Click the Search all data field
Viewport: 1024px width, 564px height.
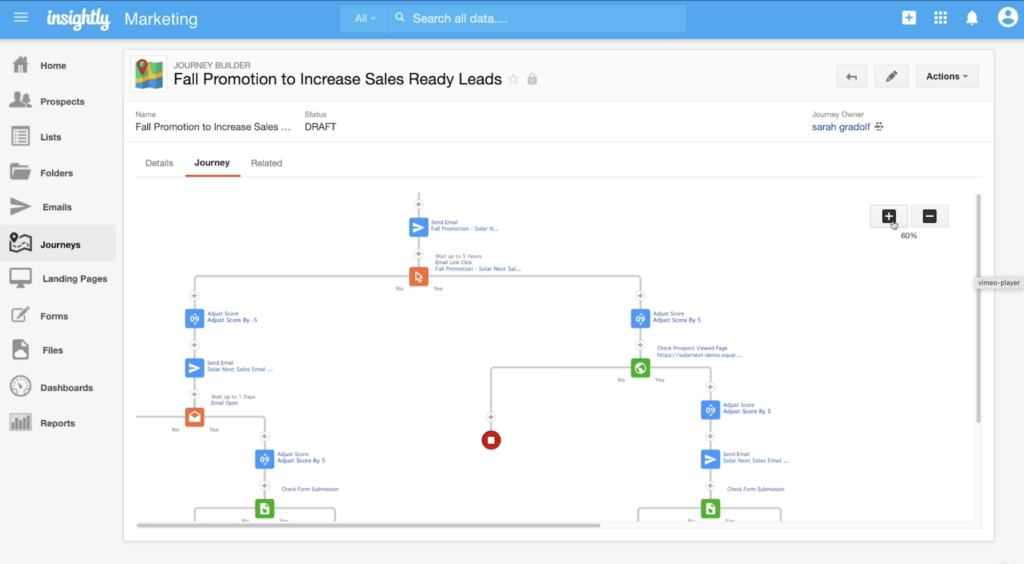pyautogui.click(x=540, y=18)
